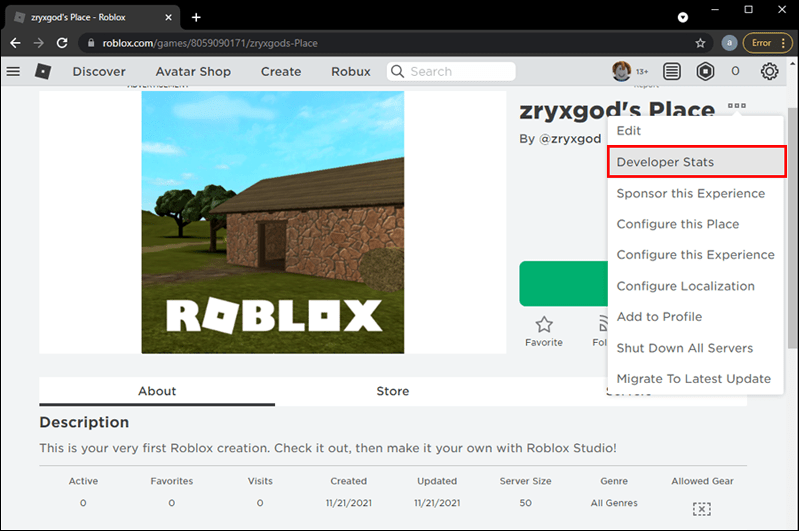Viewport: 799px width, 531px height.
Task: Click the green Play button
Action: tap(564, 284)
